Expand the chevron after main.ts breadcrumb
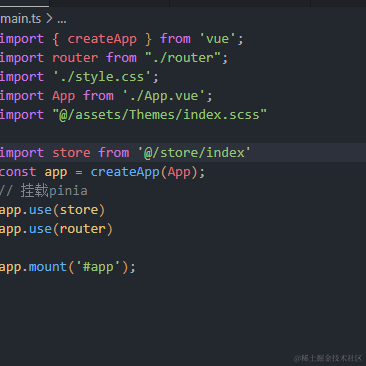 (x=49, y=19)
